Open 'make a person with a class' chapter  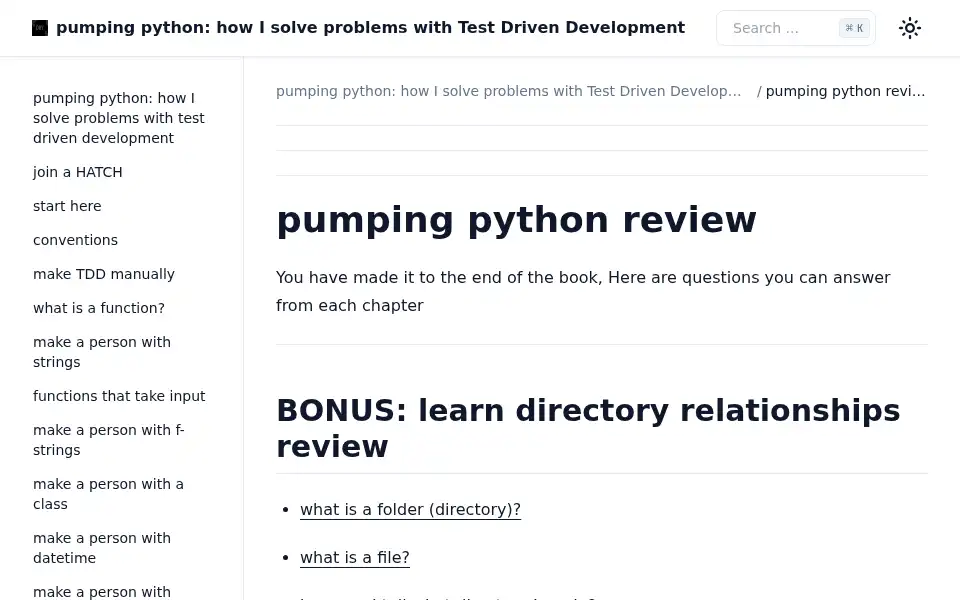click(x=108, y=494)
